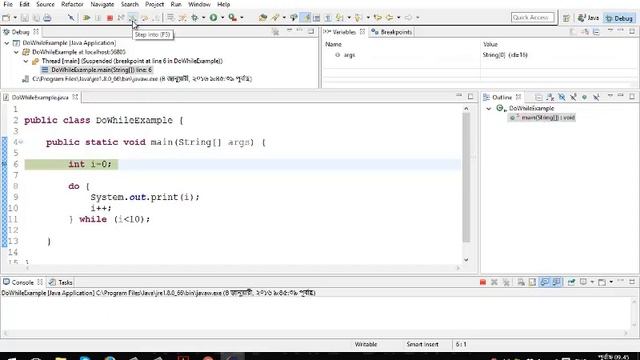Click the Run external tools icon
Image resolution: width=640 pixels, height=360 pixels.
pyautogui.click(x=232, y=18)
